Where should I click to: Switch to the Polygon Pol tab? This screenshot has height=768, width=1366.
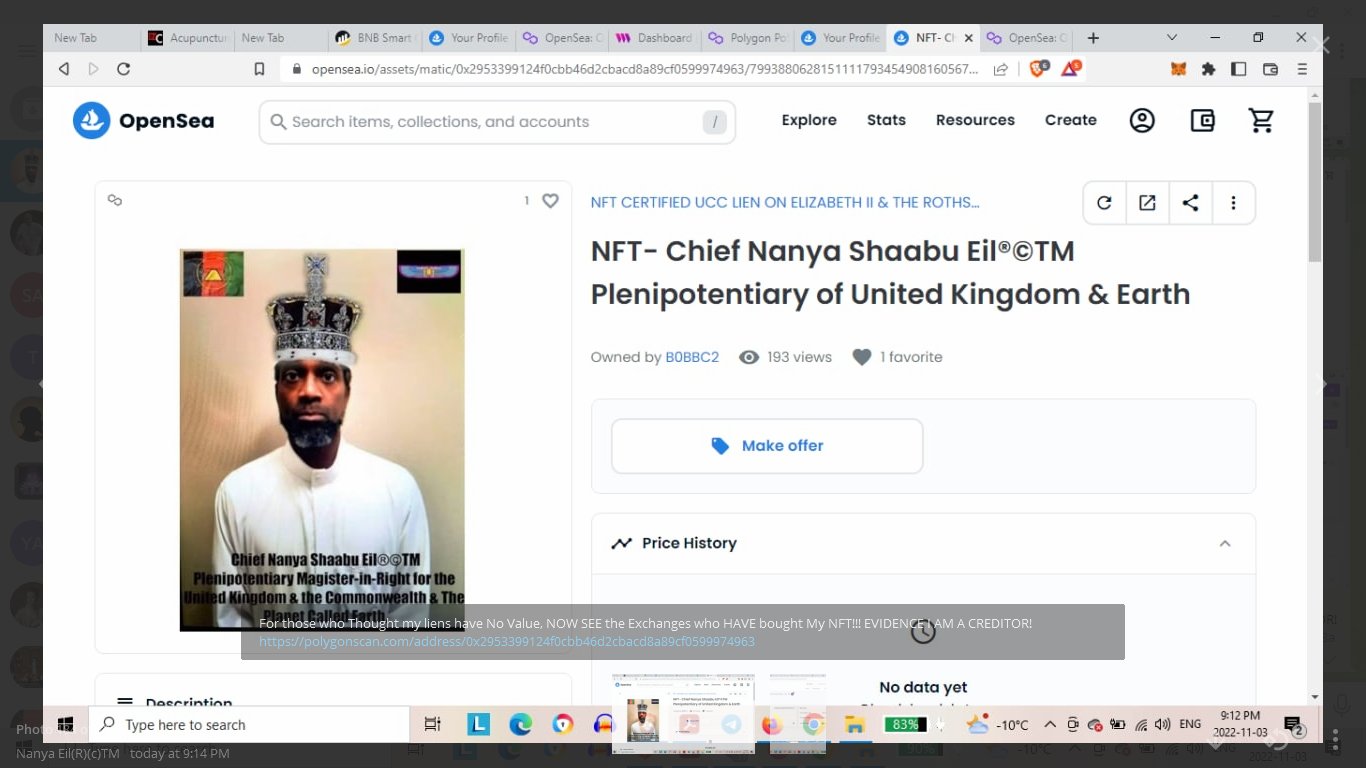[748, 38]
